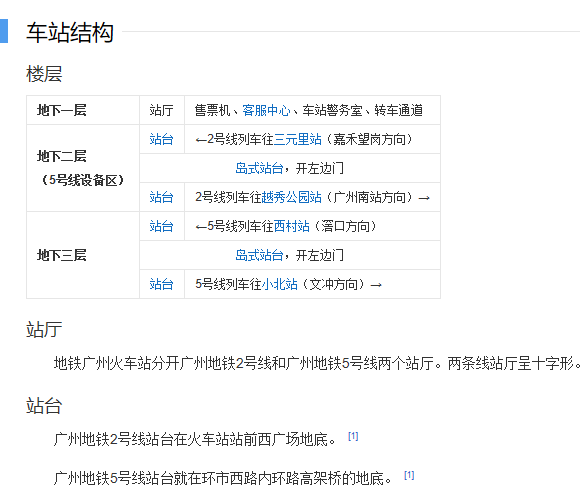Click the (滘口方向) text

point(345,226)
